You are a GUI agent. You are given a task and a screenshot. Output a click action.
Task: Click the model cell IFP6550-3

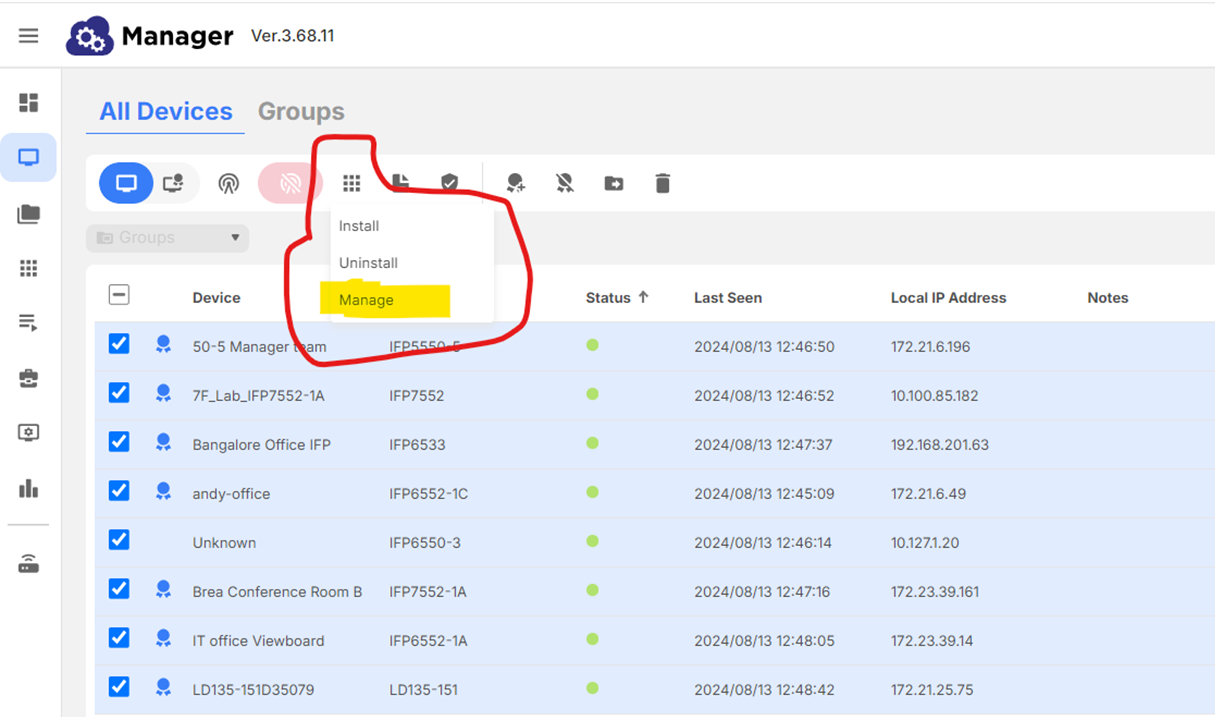pos(425,543)
